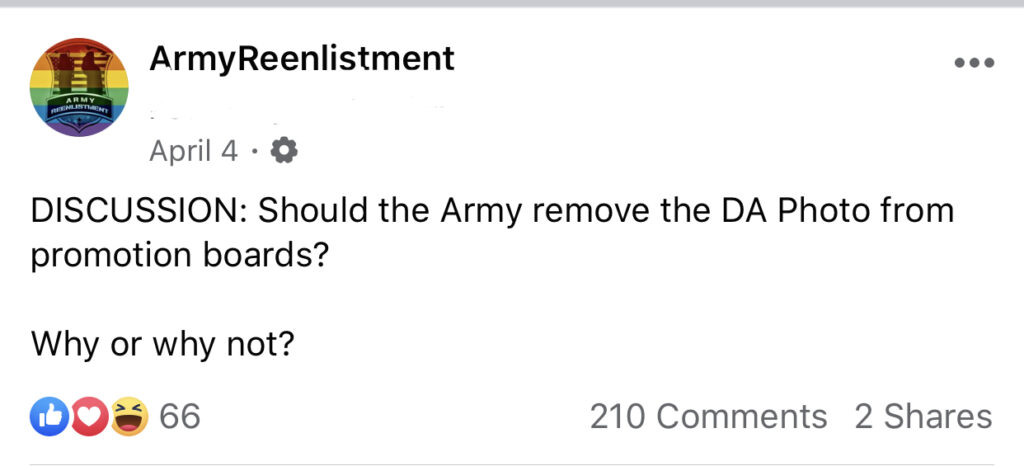This screenshot has width=1024, height=466.
Task: Click the "Why or why not?" text
Action: (162, 343)
